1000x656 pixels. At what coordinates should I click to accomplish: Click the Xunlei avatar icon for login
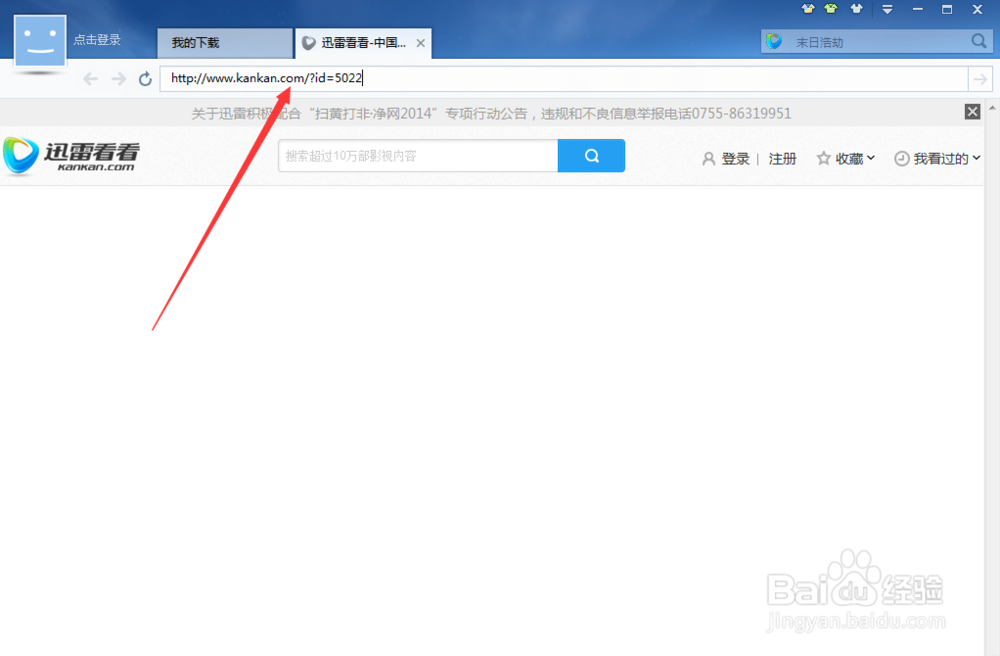coord(39,40)
